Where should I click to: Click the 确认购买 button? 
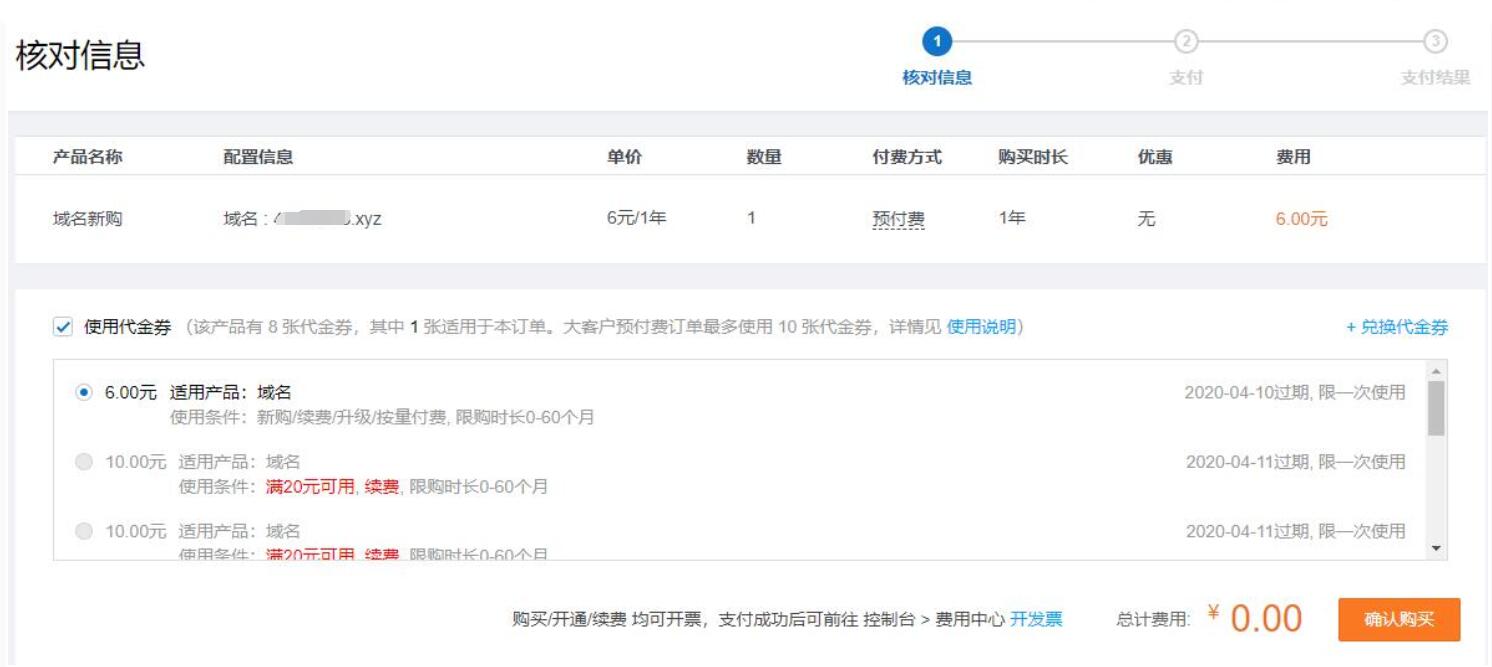pyautogui.click(x=1399, y=619)
